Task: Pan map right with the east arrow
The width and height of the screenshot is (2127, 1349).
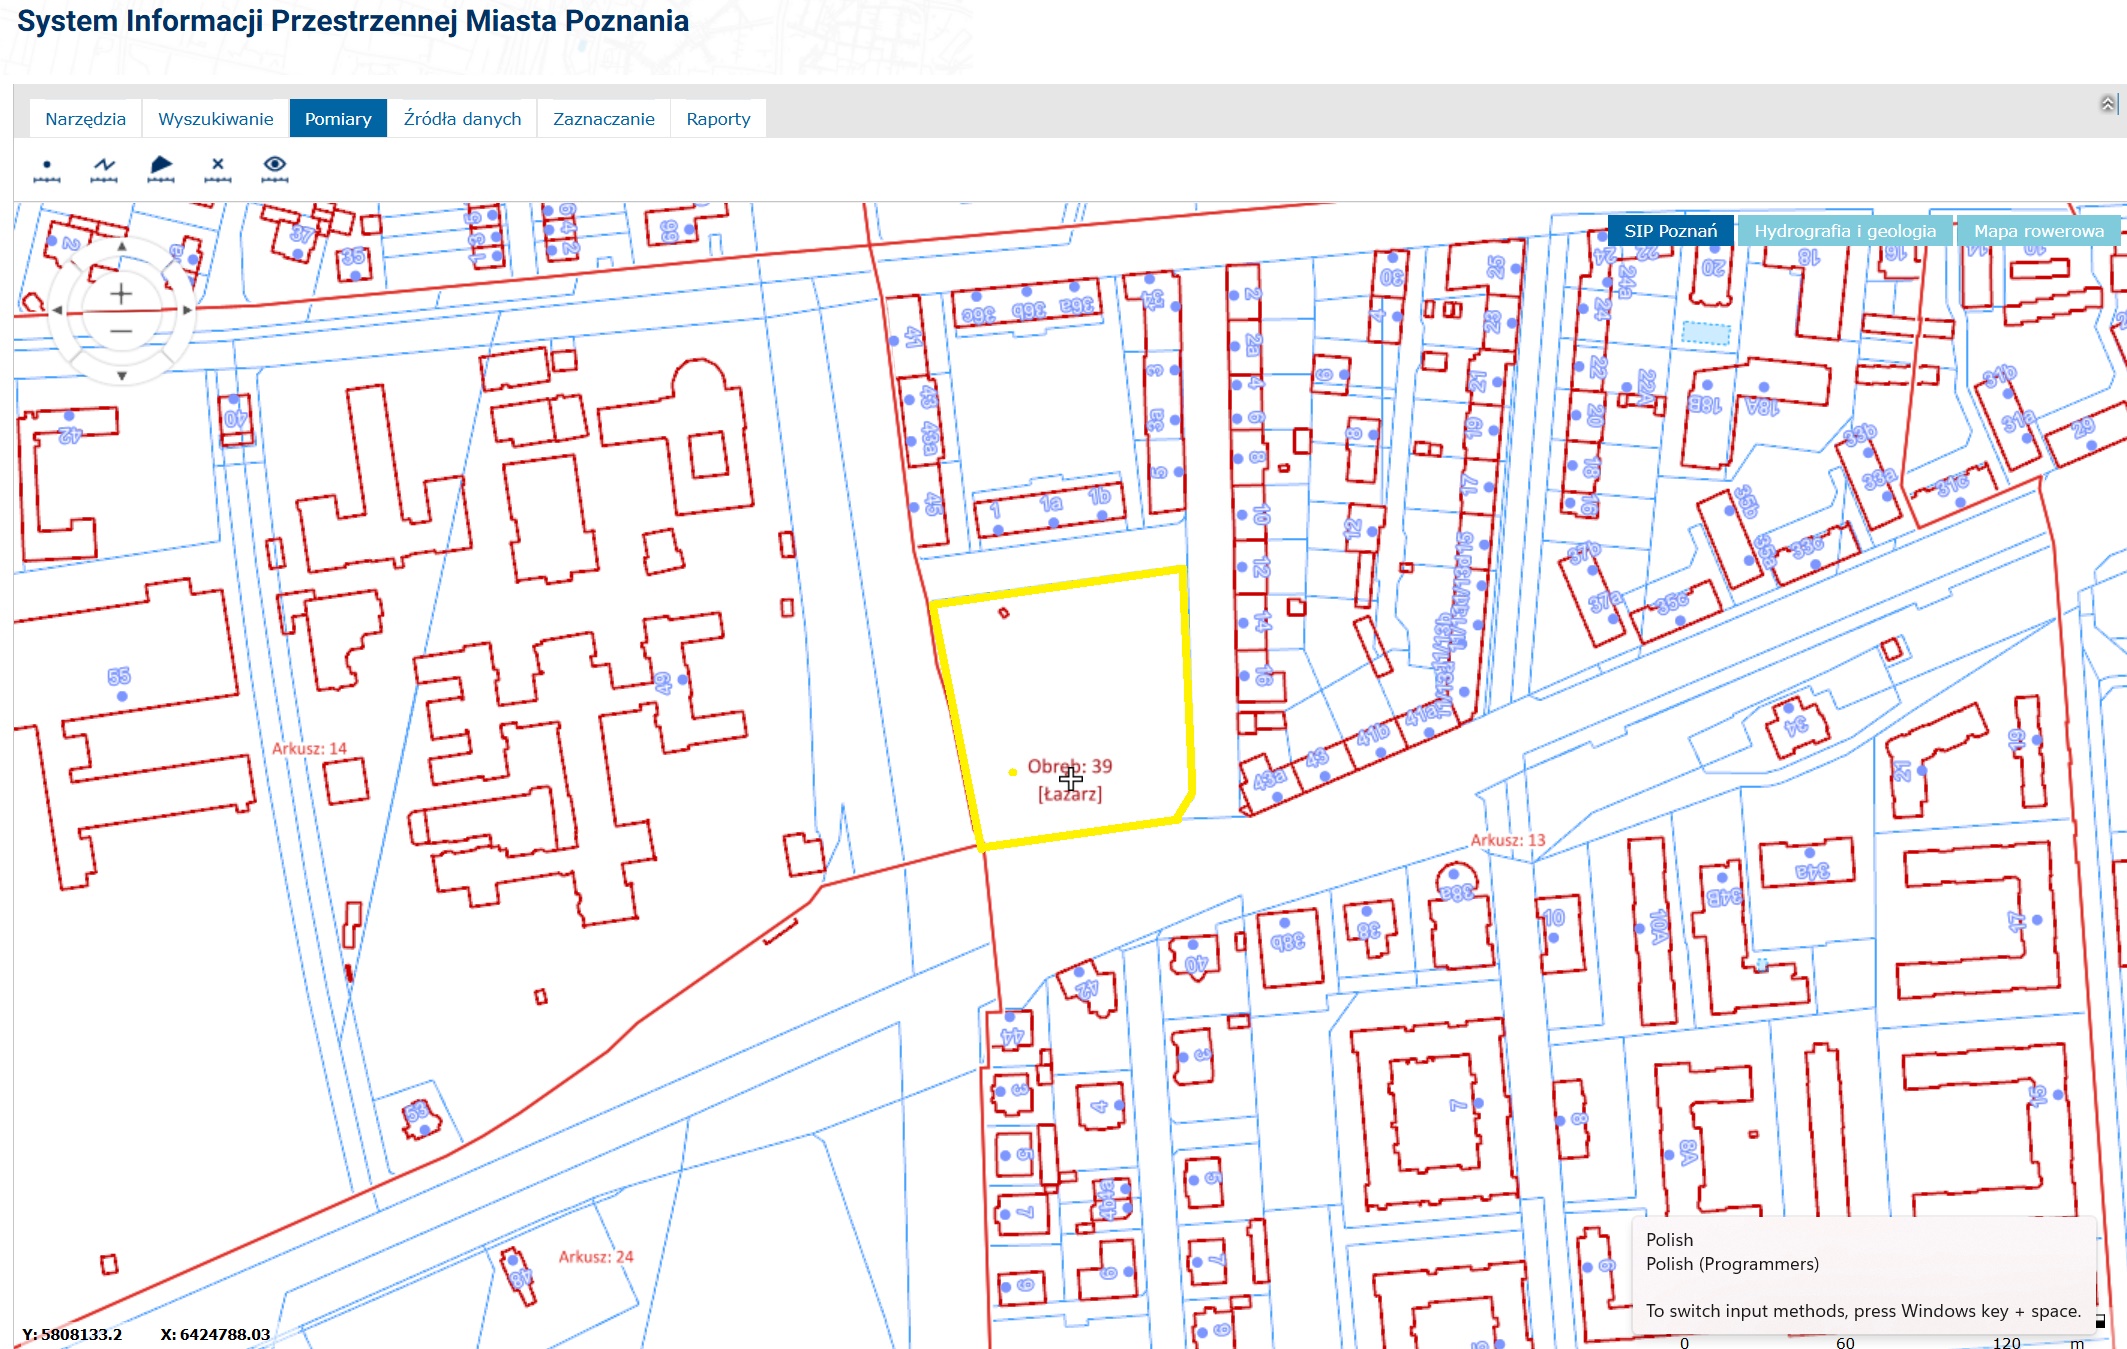Action: (187, 311)
